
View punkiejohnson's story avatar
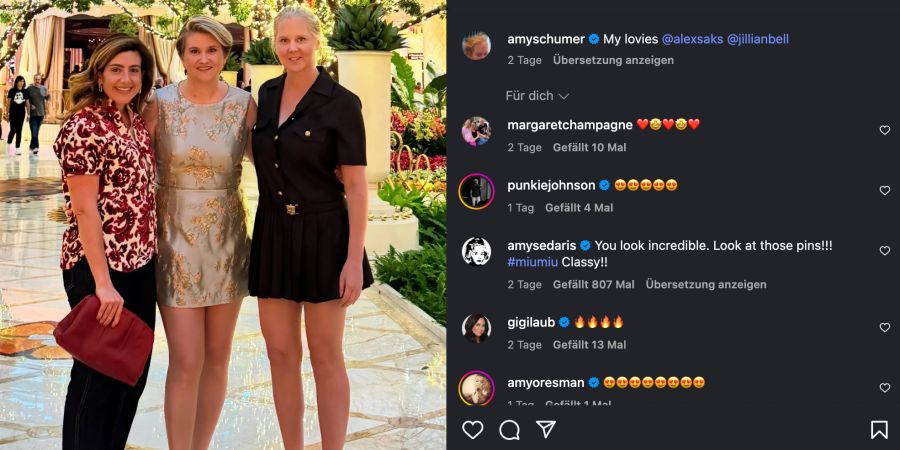(x=476, y=191)
